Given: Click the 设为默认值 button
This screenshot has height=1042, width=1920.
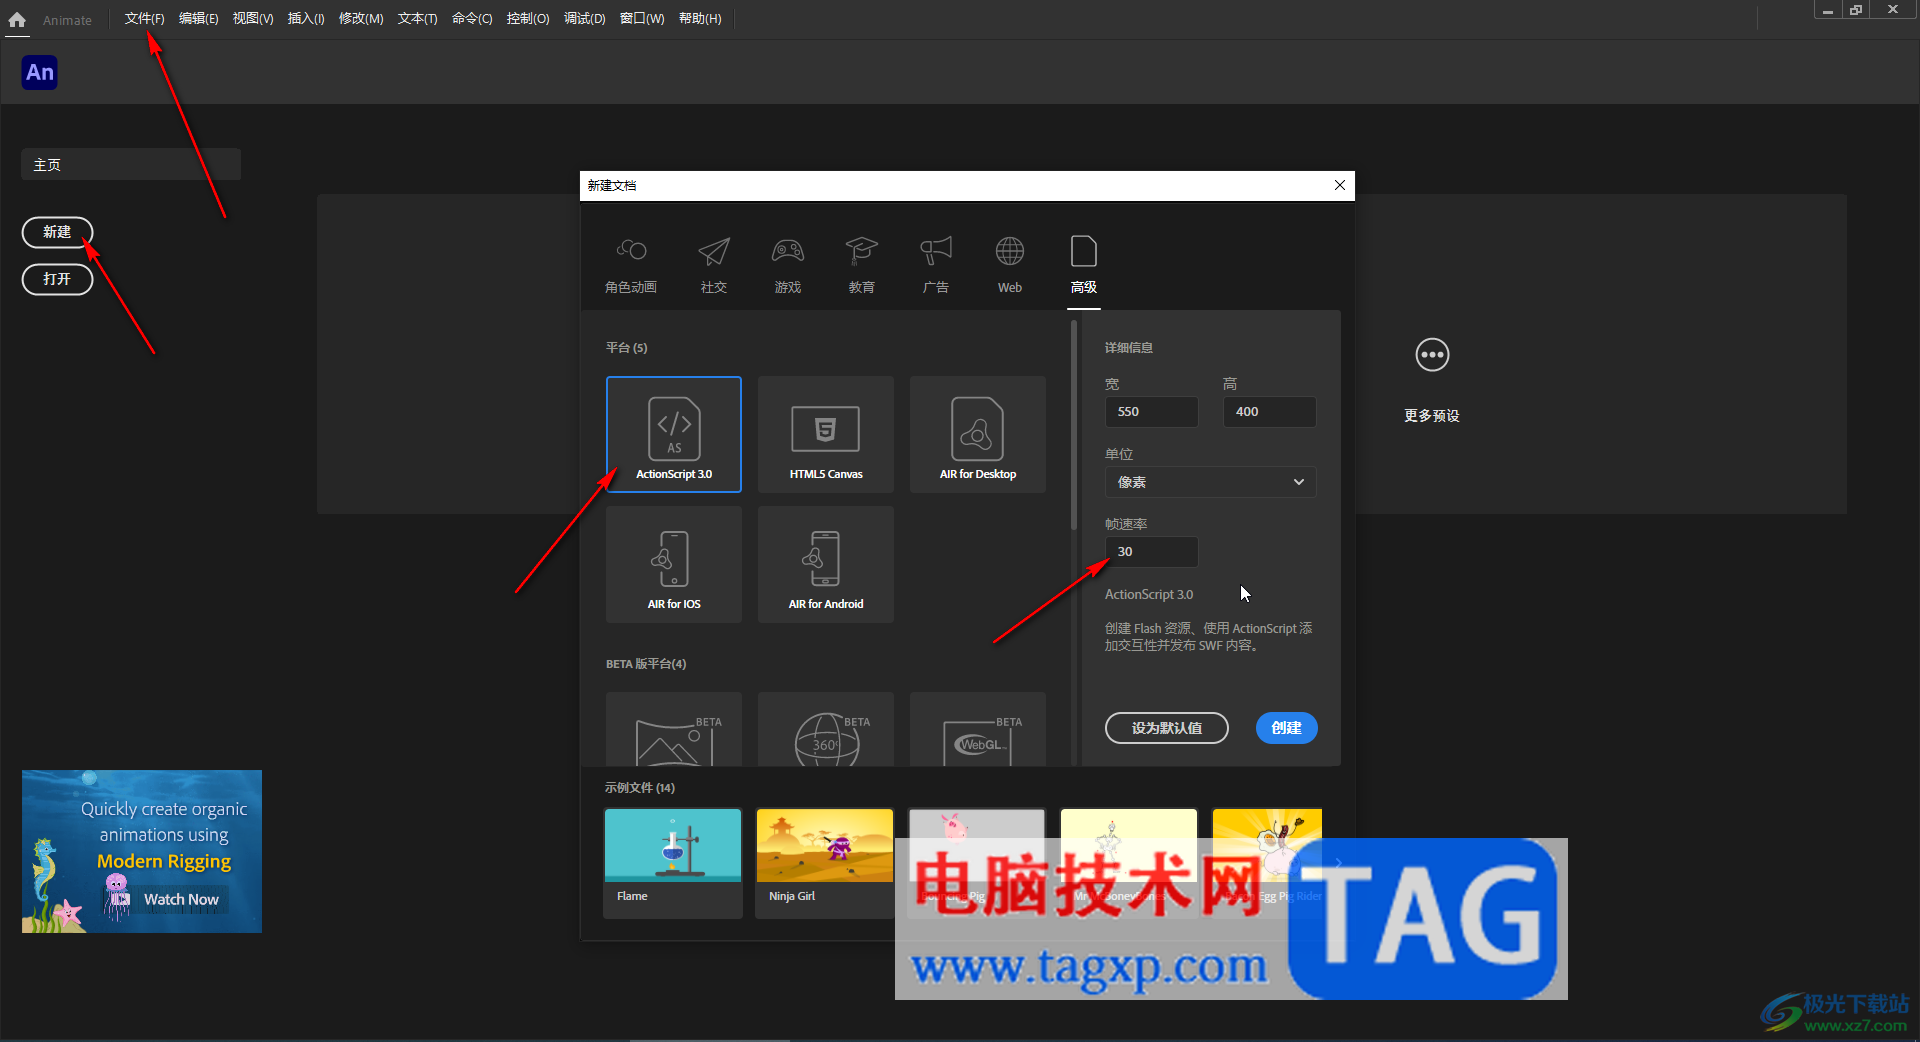Looking at the screenshot, I should pos(1167,728).
